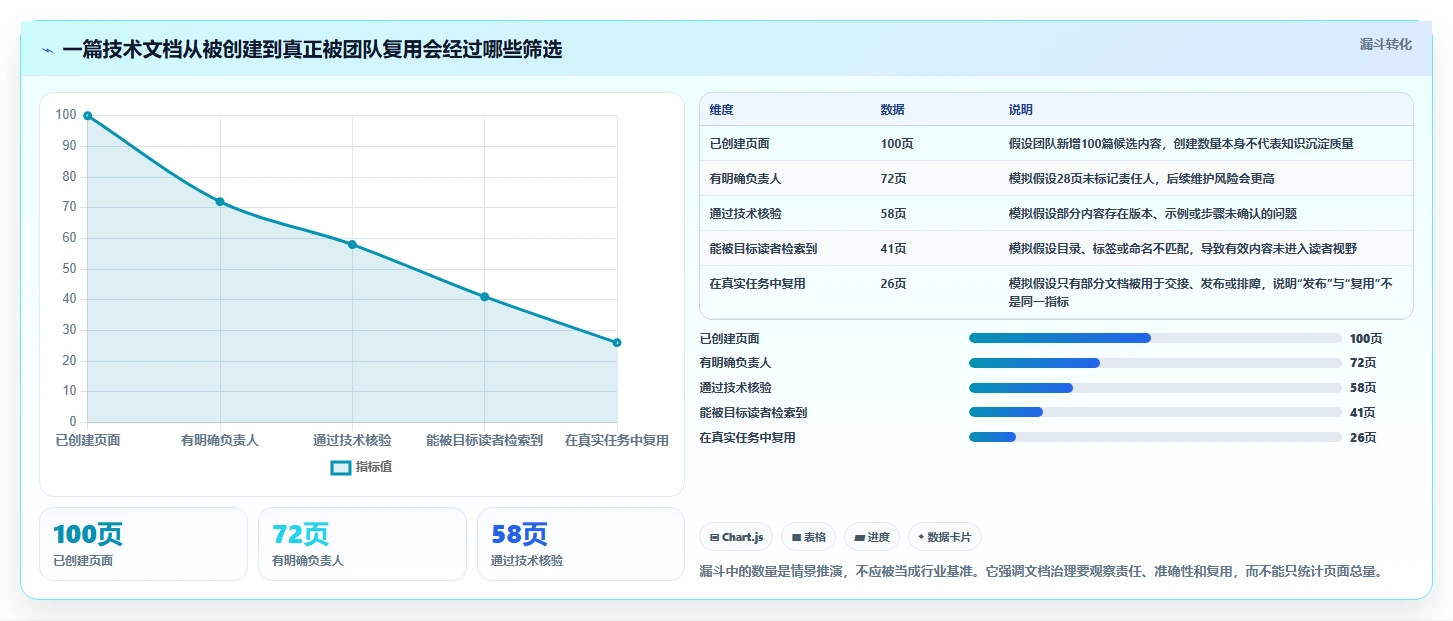Image resolution: width=1453 pixels, height=621 pixels.
Task: Click the footnote starting 漏斗中的数量是情景推演
Action: tap(1041, 572)
